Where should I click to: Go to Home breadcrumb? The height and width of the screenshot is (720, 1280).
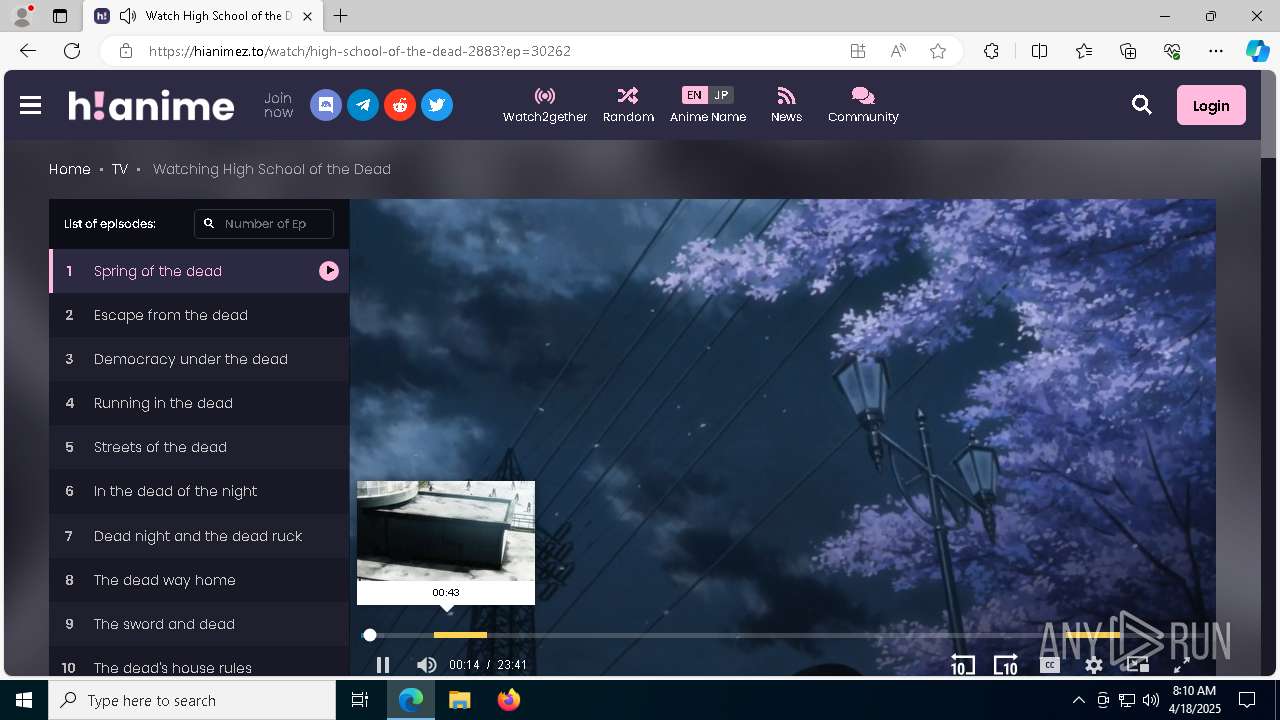tap(70, 169)
